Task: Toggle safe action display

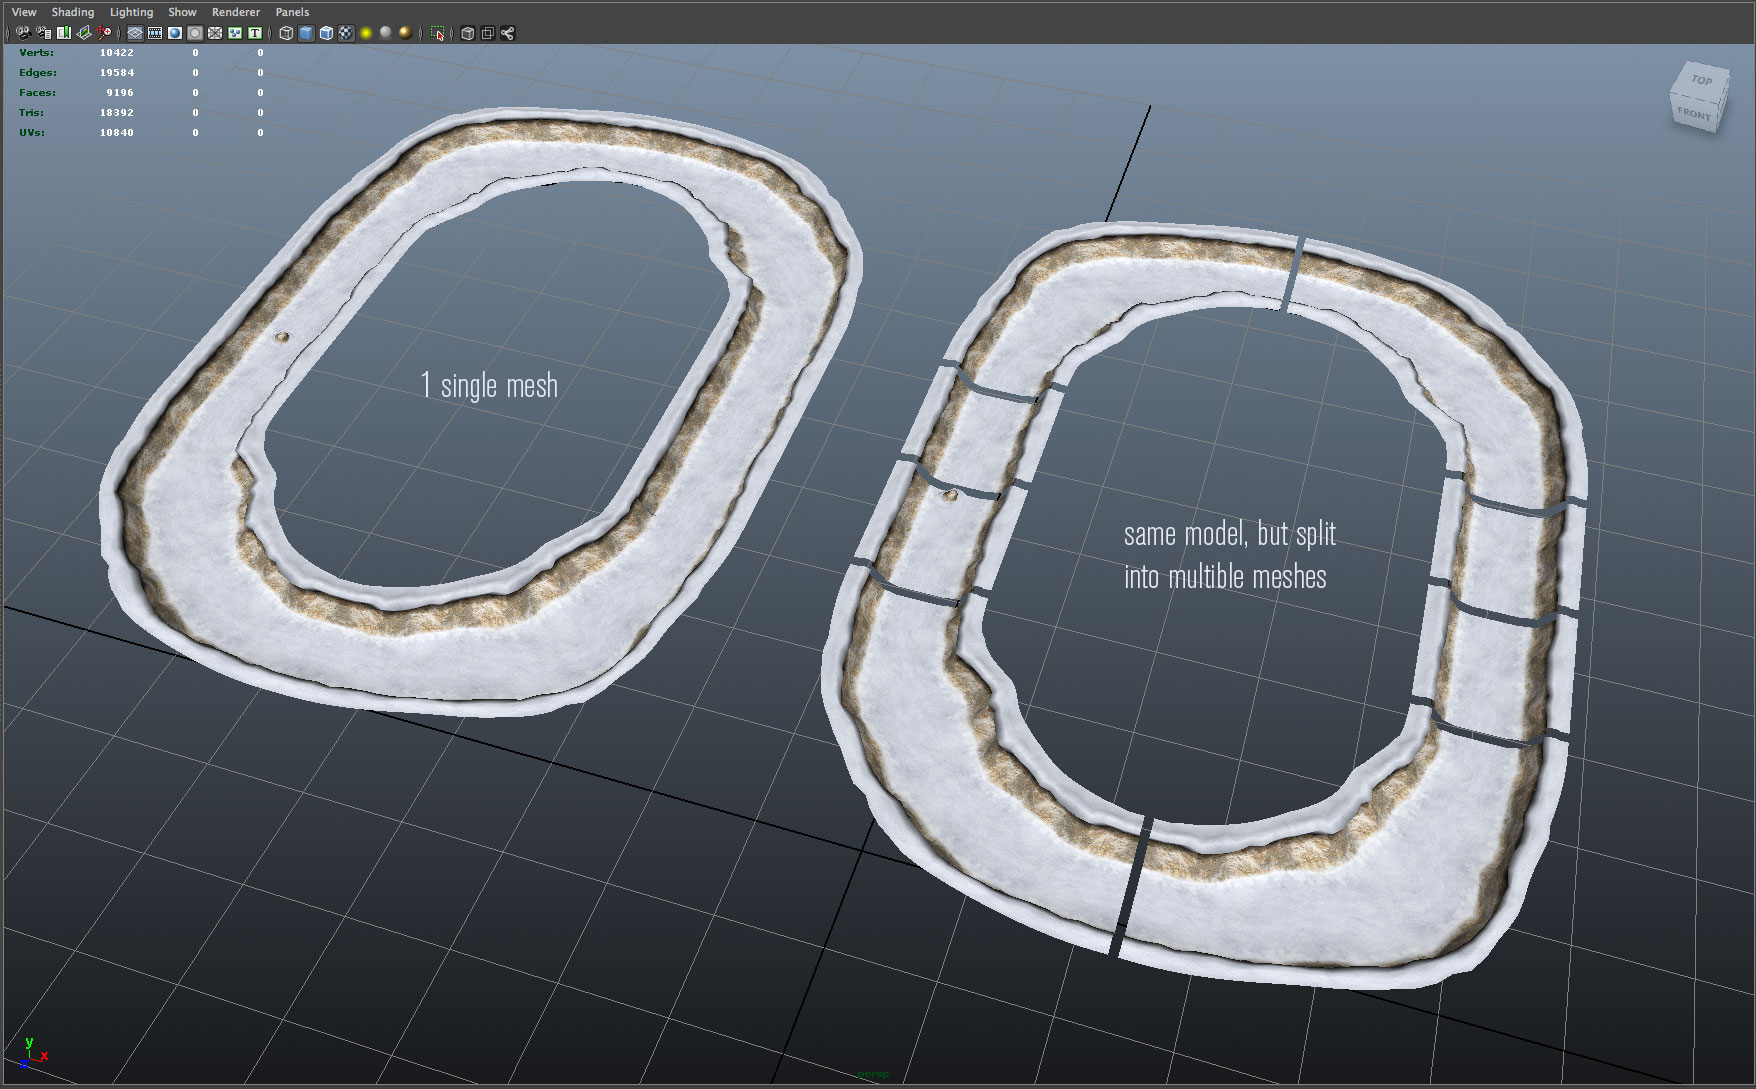Action: click(235, 32)
